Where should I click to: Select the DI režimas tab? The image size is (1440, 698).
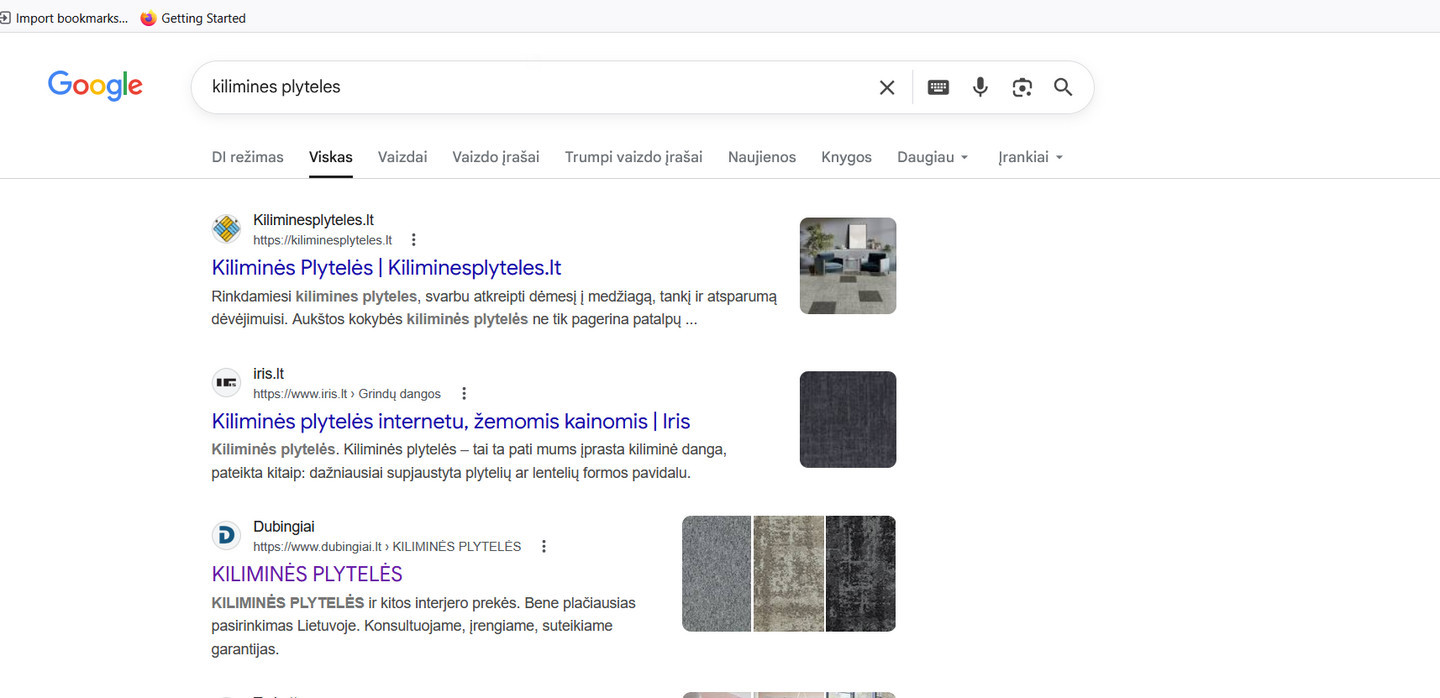point(247,157)
